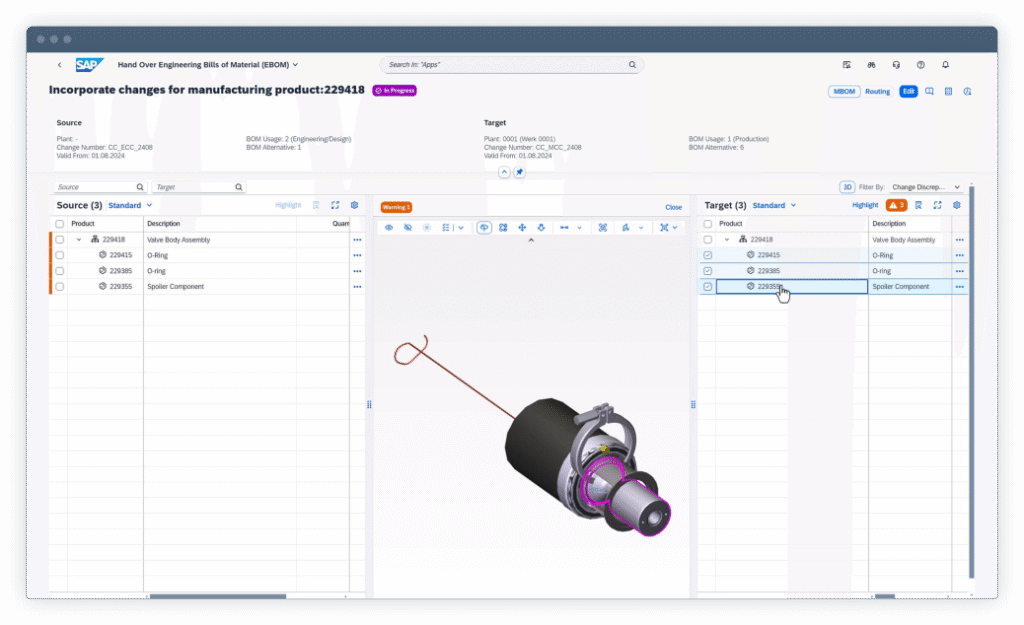Select the pan (four-arrow) tool in 3D viewer
The width and height of the screenshot is (1024, 625).
coord(522,227)
